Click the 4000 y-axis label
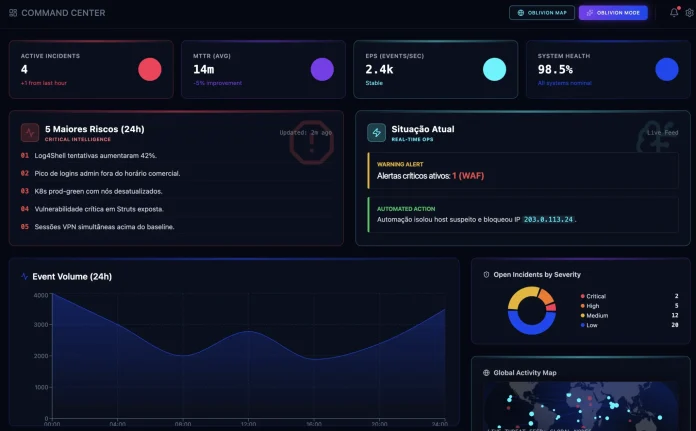The image size is (696, 431). click(x=41, y=295)
